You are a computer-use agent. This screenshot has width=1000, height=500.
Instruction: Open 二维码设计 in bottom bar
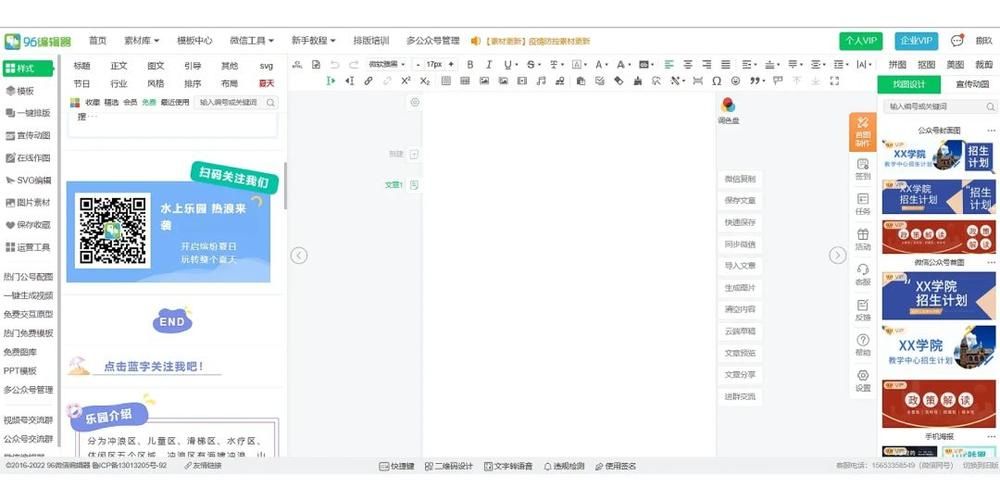pyautogui.click(x=449, y=466)
